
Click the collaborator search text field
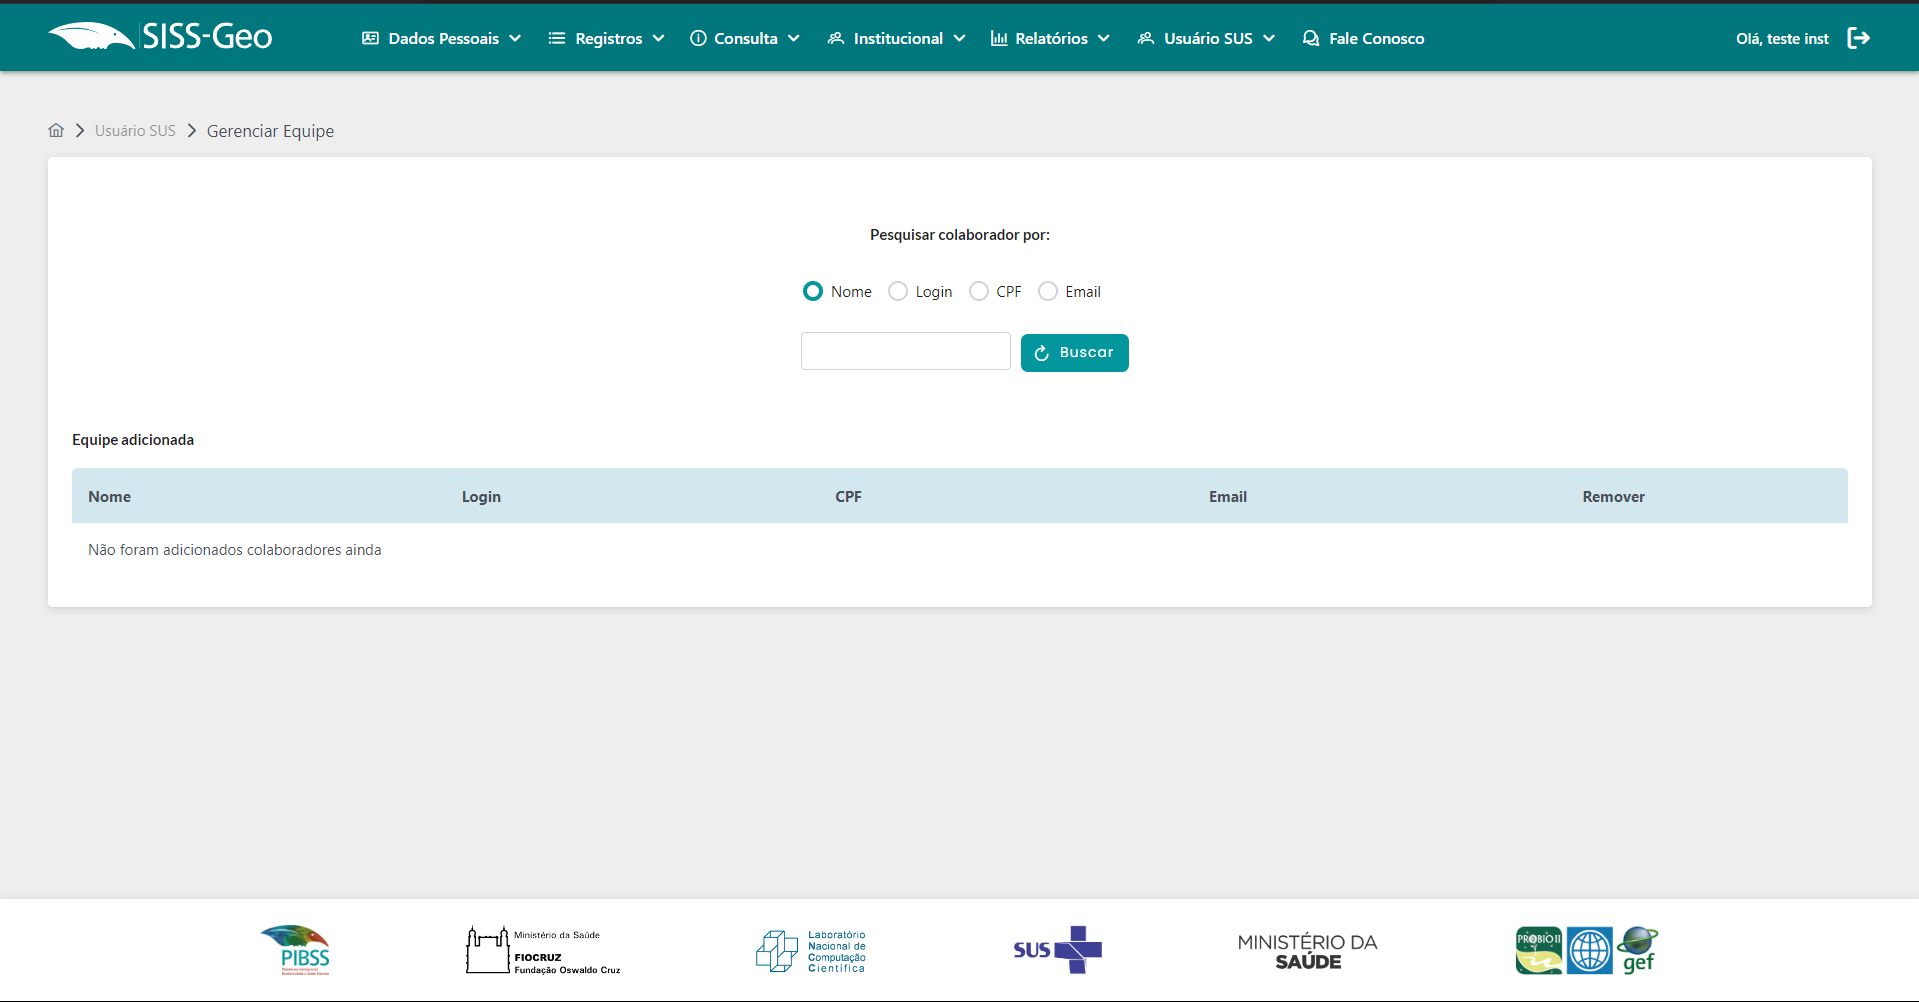[905, 351]
